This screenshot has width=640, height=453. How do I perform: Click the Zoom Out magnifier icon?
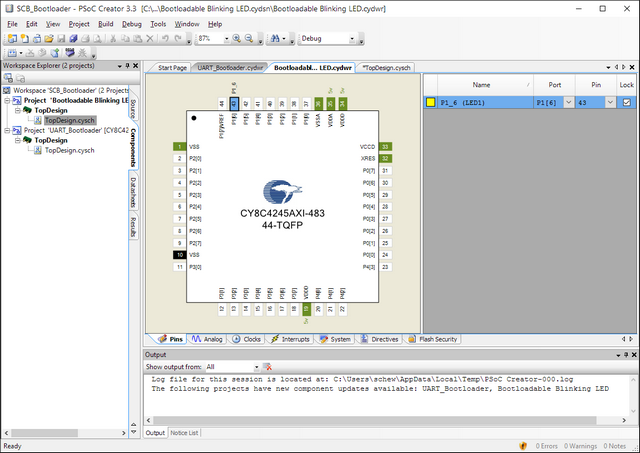[x=249, y=38]
